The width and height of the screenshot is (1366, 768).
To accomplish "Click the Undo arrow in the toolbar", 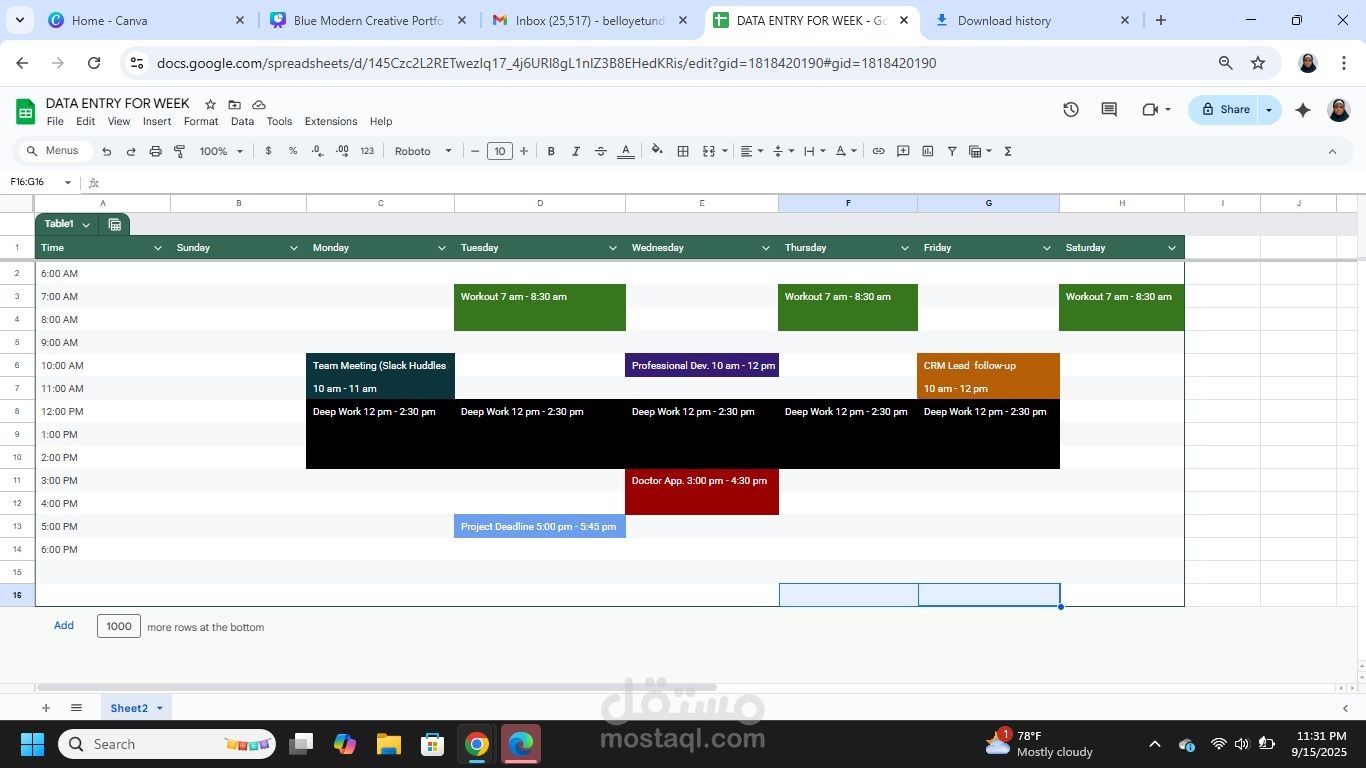I will [x=107, y=151].
